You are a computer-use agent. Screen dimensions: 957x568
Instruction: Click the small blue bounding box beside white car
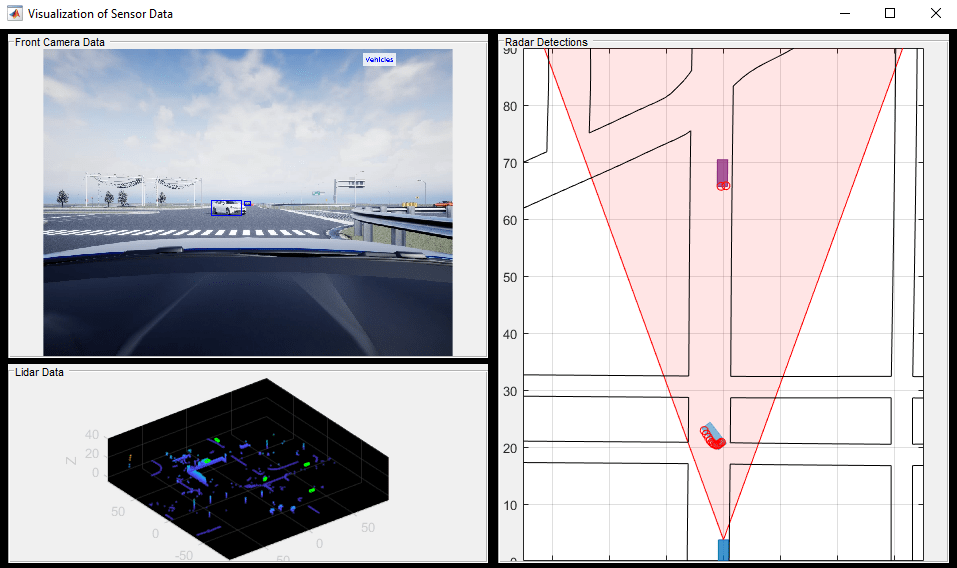[247, 203]
